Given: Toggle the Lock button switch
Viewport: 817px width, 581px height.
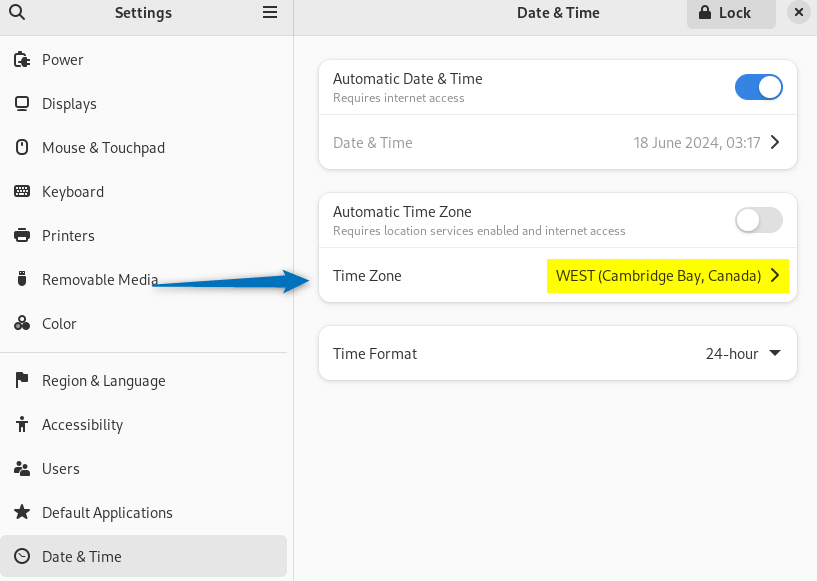Looking at the screenshot, I should 730,14.
